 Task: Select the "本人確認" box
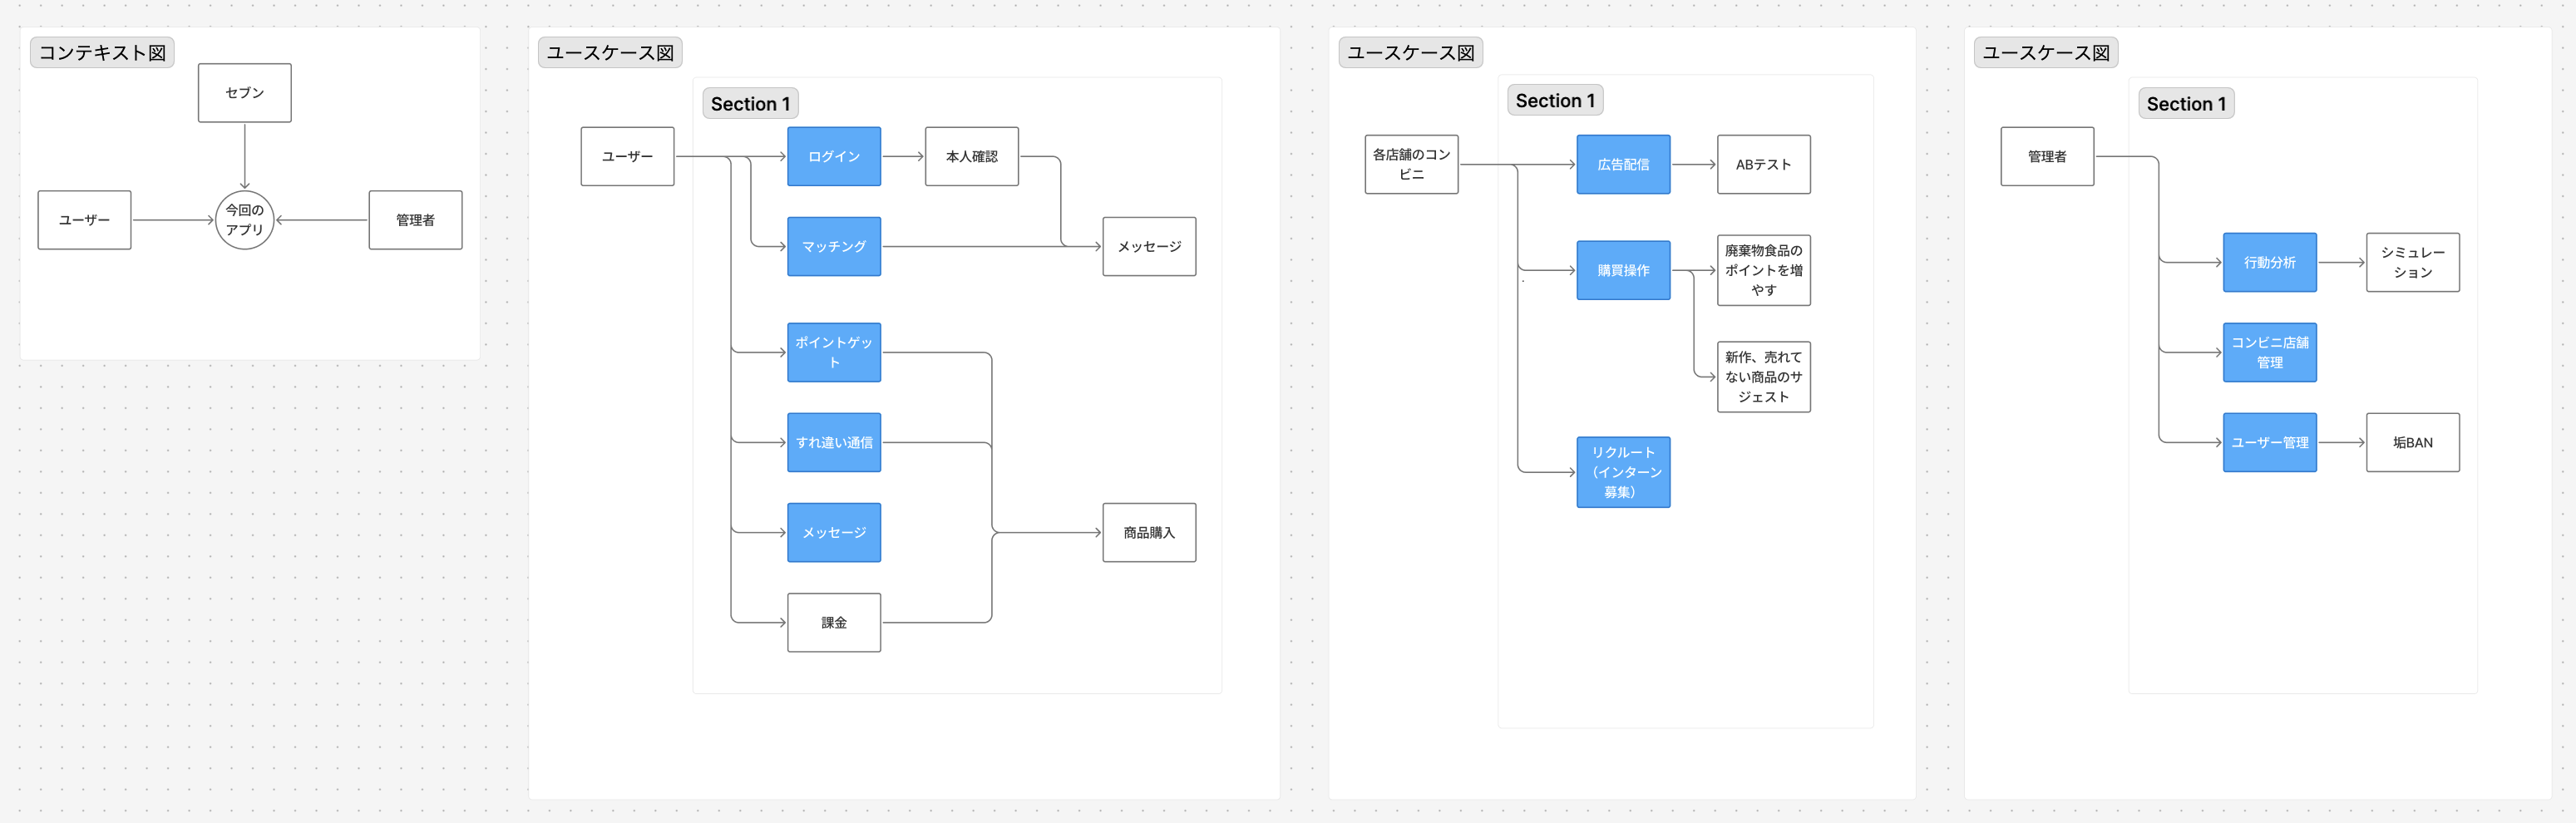pos(971,157)
